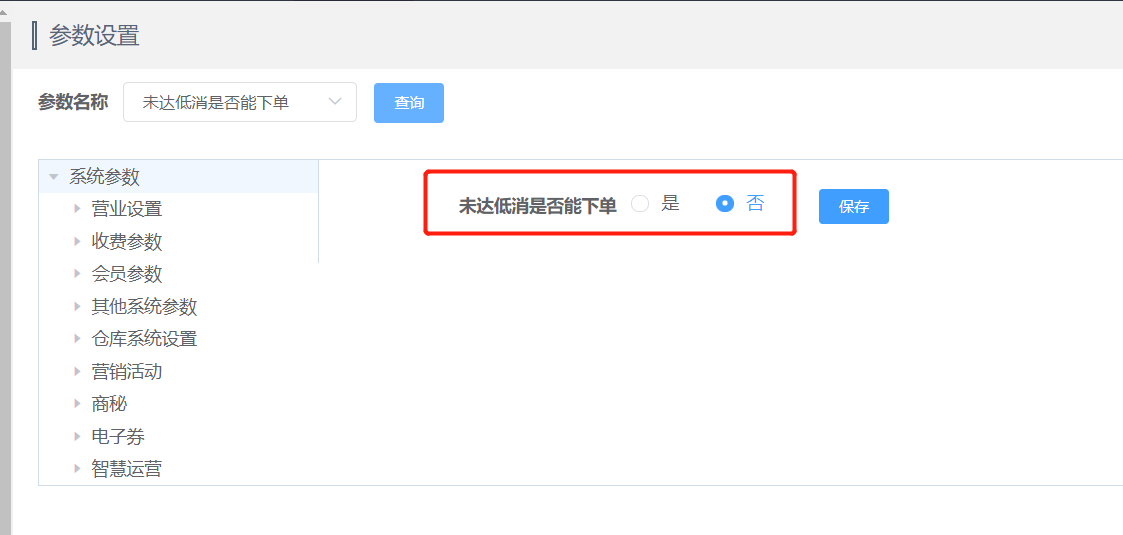1123x535 pixels.
Task: Open the 仓库系统设置 tree item
Action: click(144, 339)
